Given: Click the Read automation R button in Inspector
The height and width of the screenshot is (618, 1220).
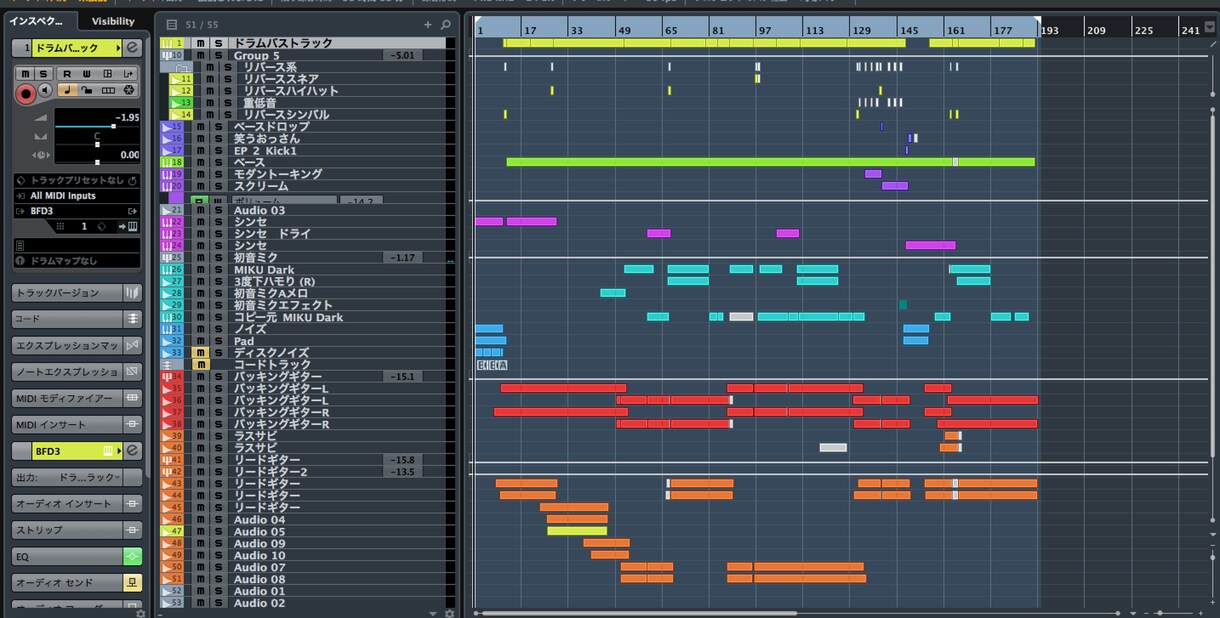Looking at the screenshot, I should (67, 74).
